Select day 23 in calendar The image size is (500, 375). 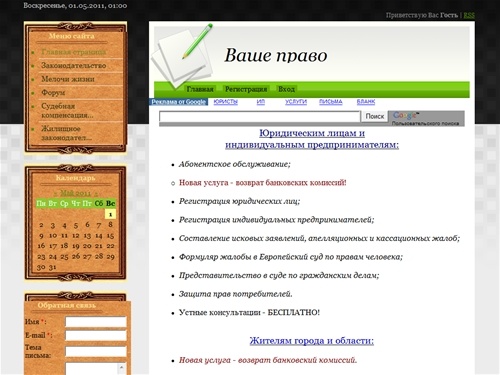coord(41,257)
